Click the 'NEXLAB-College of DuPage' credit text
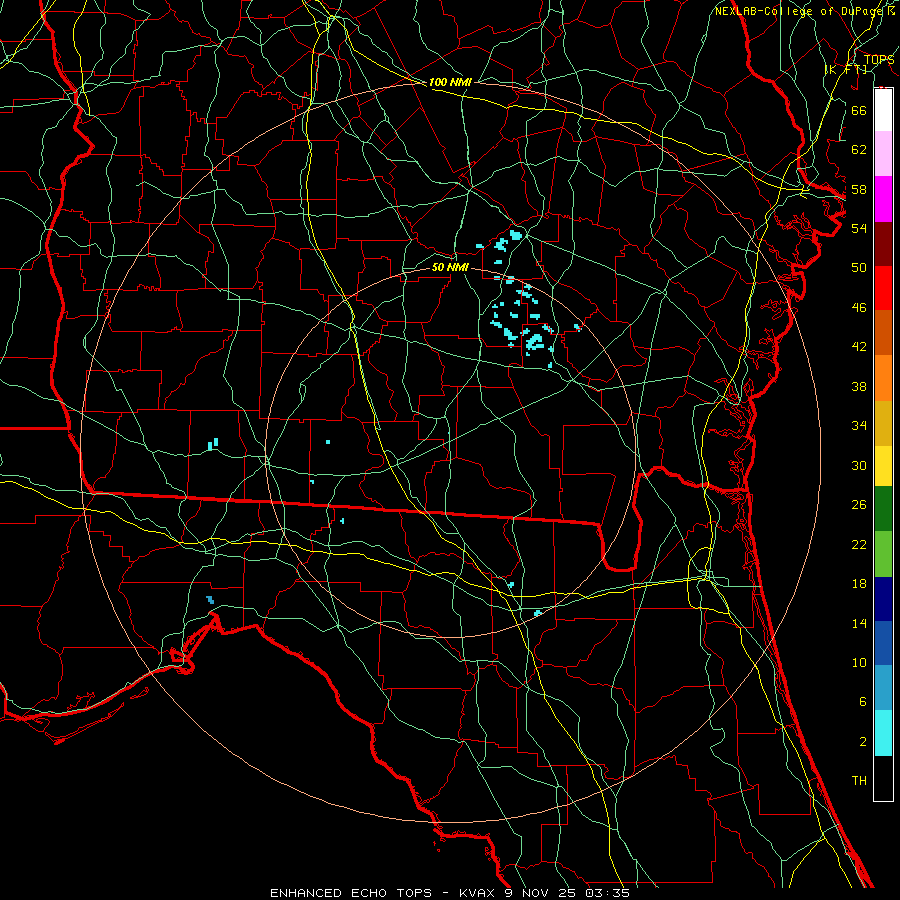 pos(798,11)
